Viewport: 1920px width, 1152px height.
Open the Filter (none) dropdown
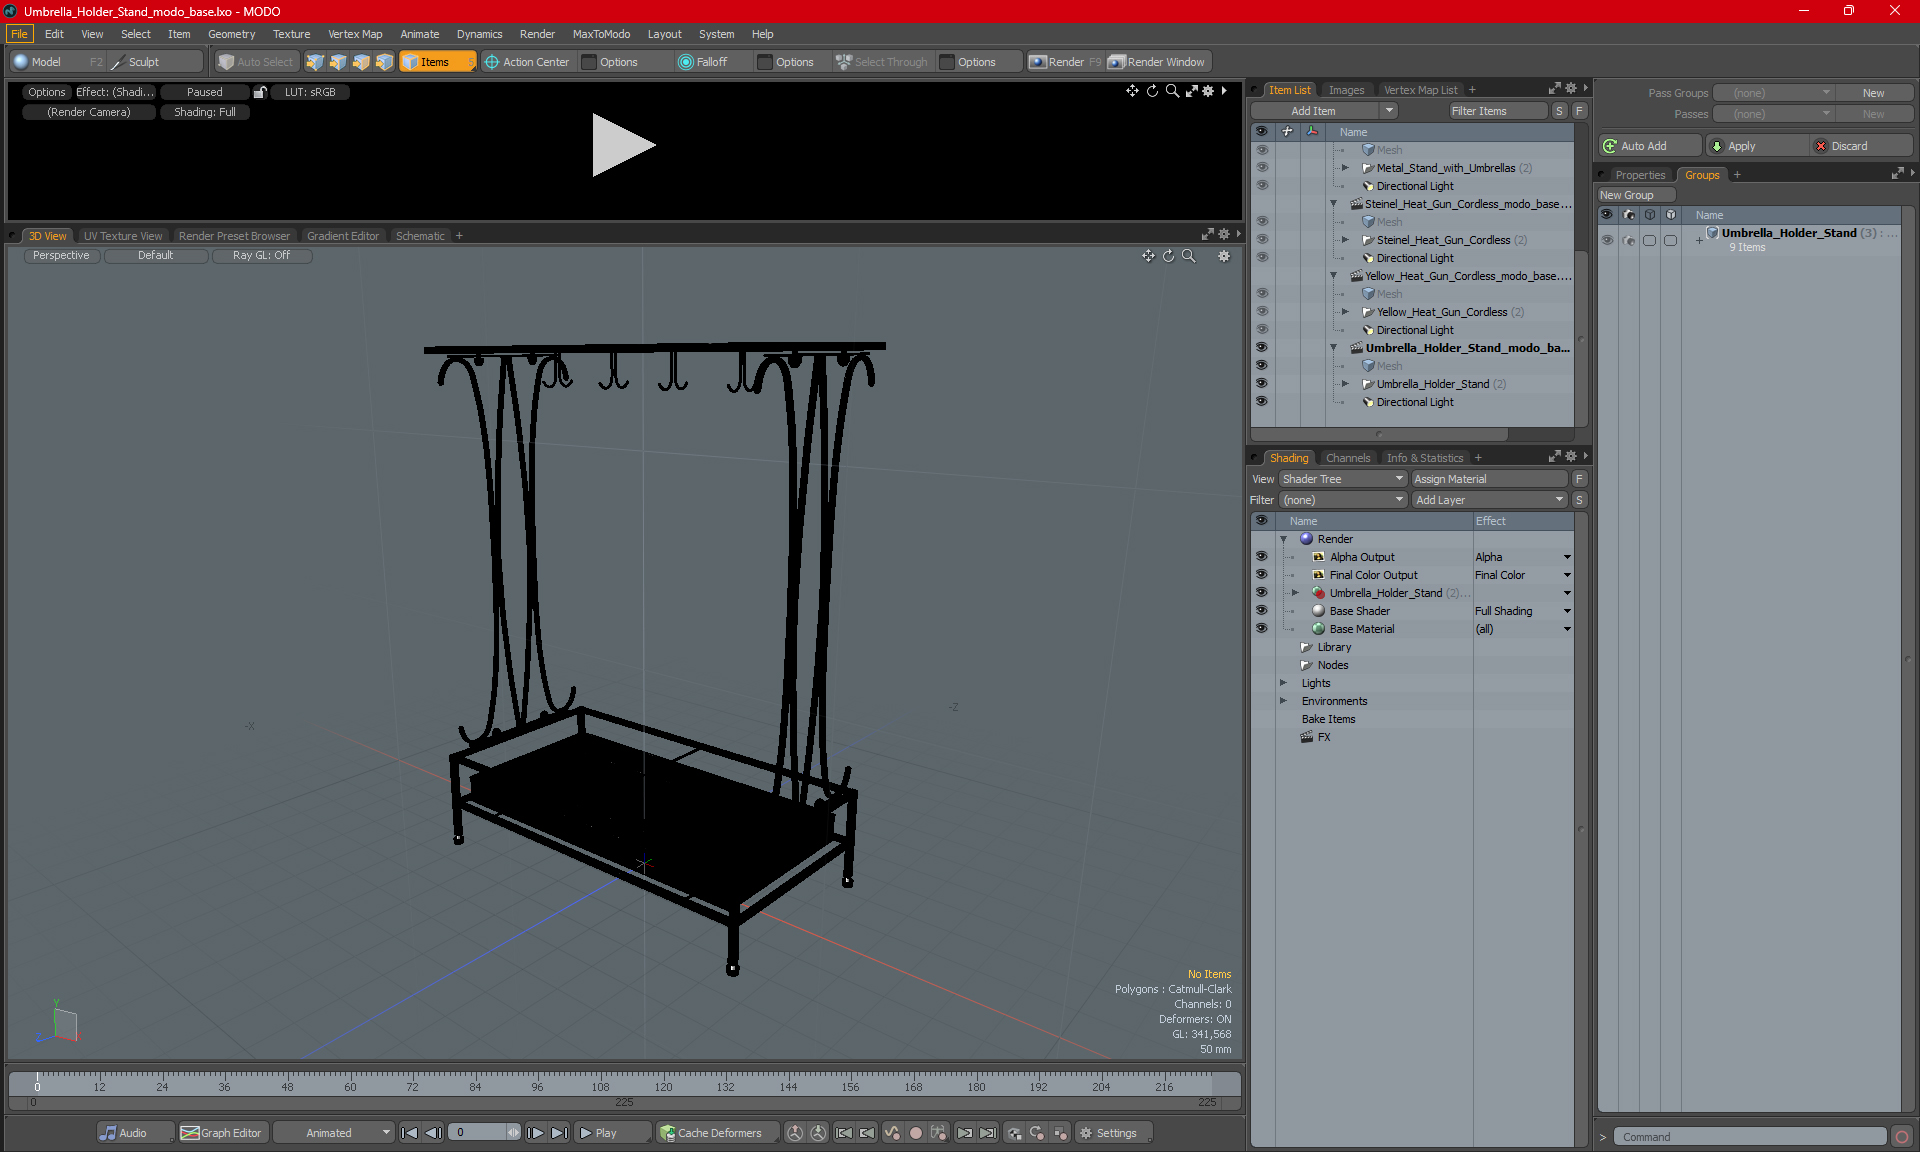pyautogui.click(x=1343, y=500)
